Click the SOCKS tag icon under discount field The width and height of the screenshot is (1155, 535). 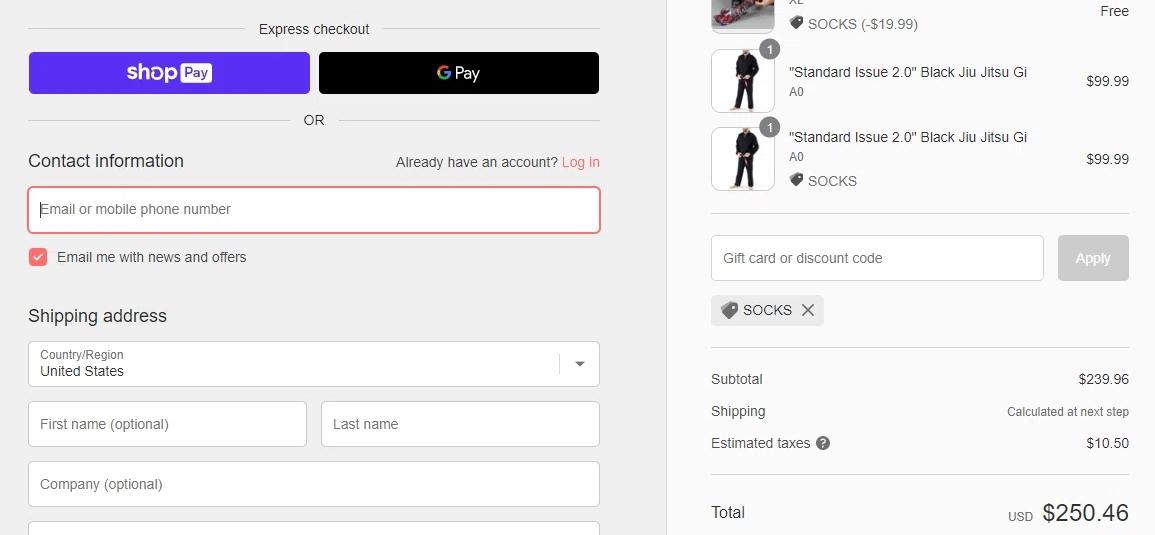729,310
